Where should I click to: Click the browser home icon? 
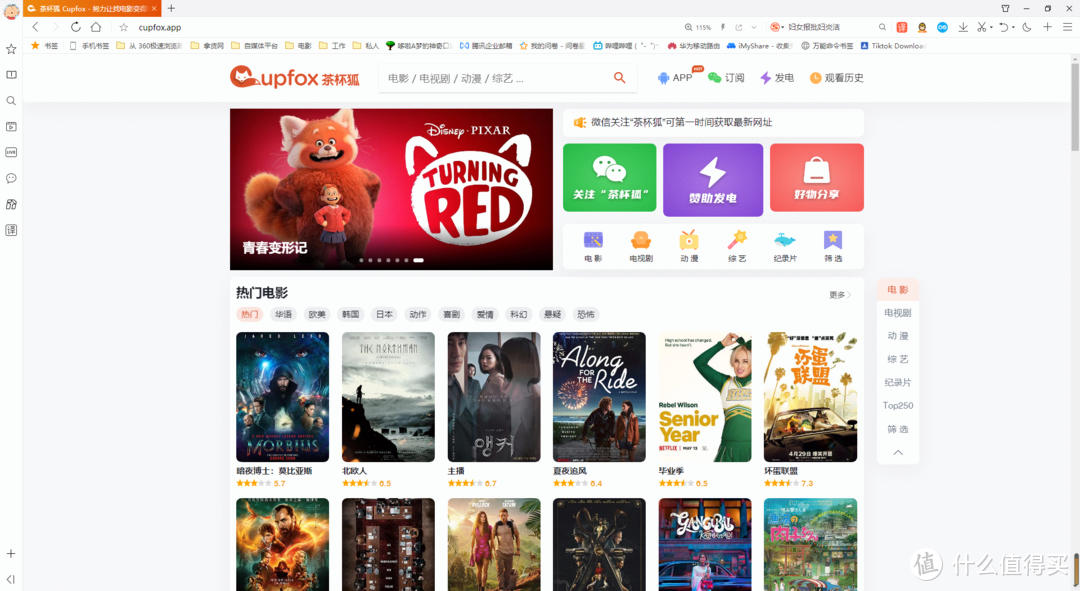point(96,27)
